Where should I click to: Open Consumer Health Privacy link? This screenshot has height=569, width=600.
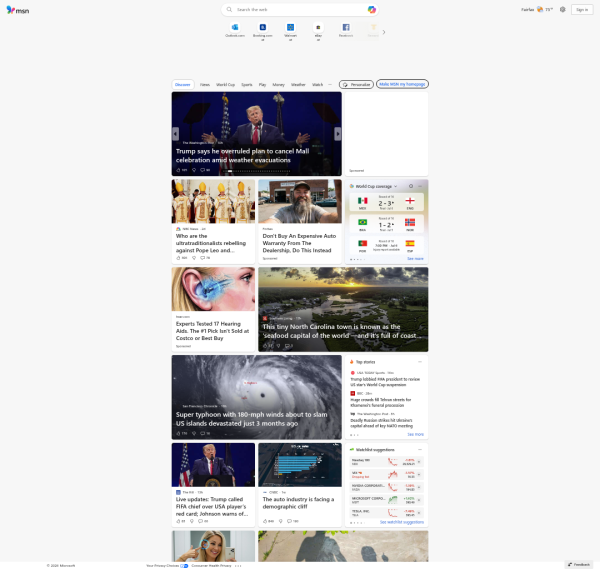coord(212,565)
